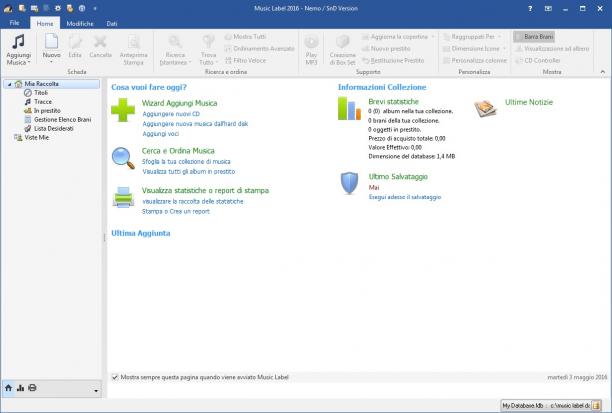Click Esegui adesso il salvataggio link
The width and height of the screenshot is (612, 413).
pos(405,197)
